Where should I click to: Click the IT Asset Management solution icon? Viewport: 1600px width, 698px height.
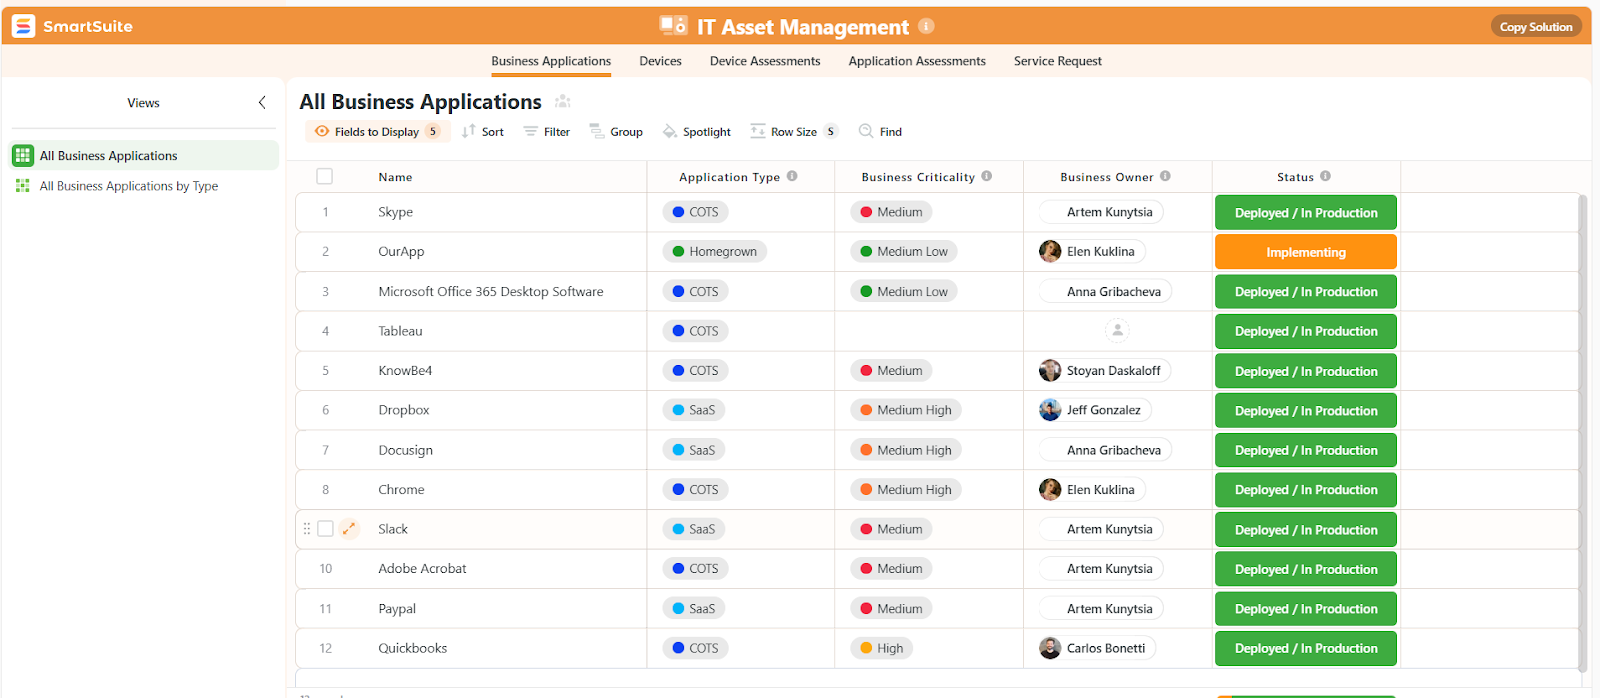click(673, 26)
